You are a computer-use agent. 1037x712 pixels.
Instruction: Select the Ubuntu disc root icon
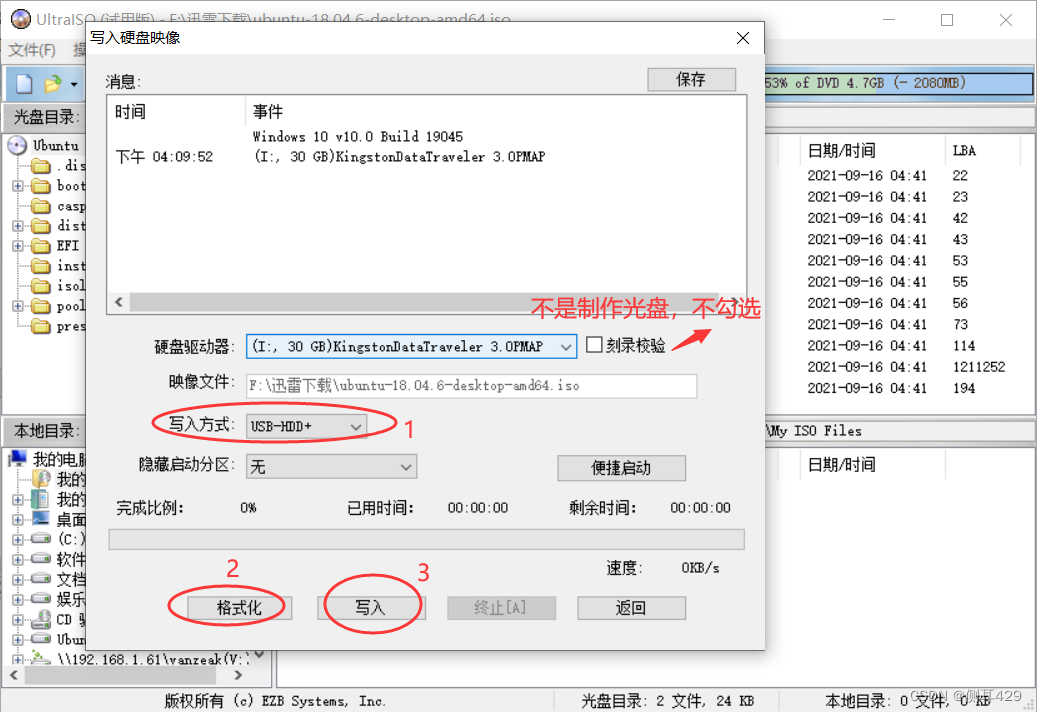pyautogui.click(x=17, y=145)
